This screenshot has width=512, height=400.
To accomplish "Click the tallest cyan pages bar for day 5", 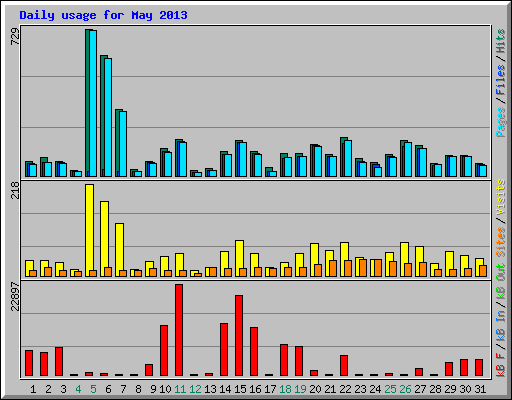I will [93, 103].
